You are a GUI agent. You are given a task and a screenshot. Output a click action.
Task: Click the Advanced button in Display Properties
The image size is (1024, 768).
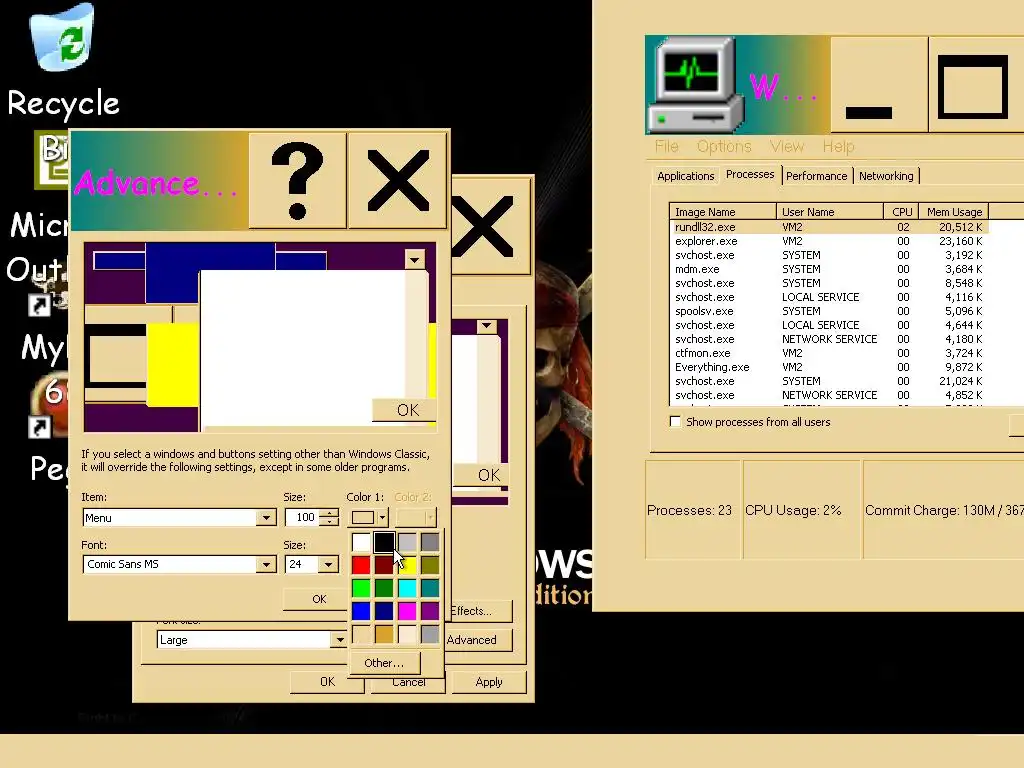click(479, 640)
